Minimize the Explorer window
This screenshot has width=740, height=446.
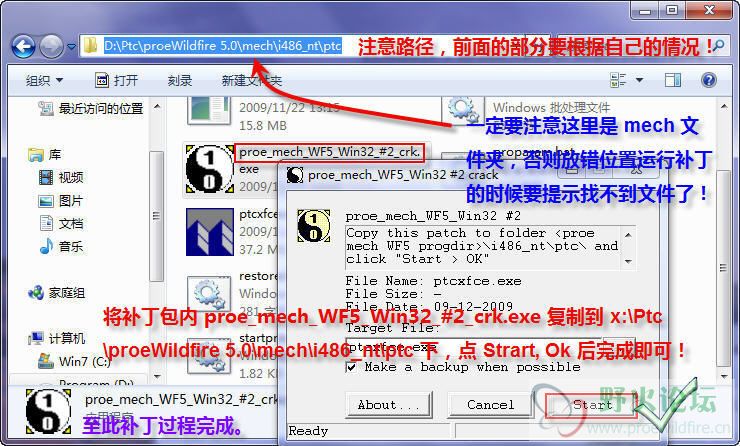tap(645, 9)
